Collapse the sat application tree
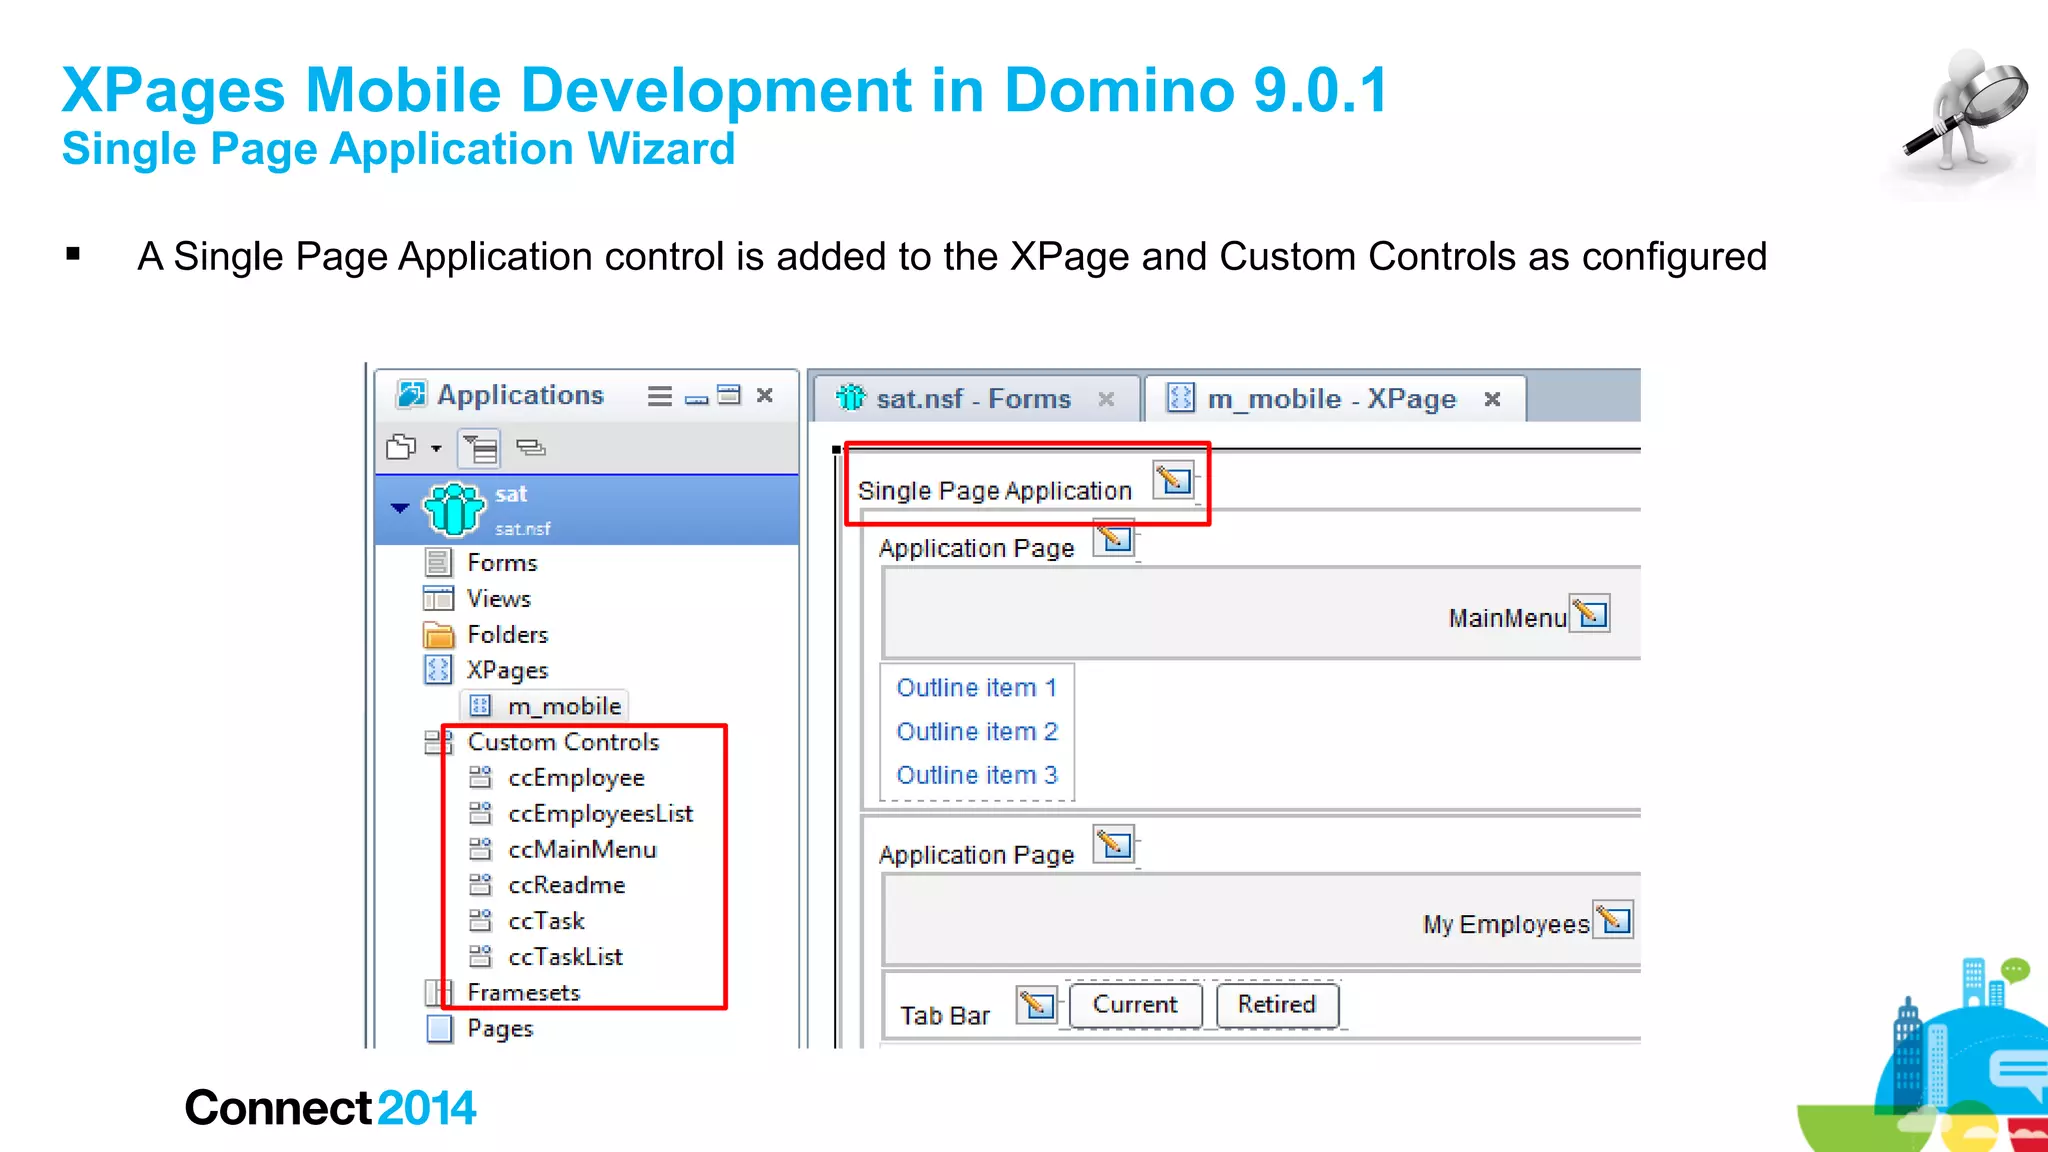 (400, 508)
